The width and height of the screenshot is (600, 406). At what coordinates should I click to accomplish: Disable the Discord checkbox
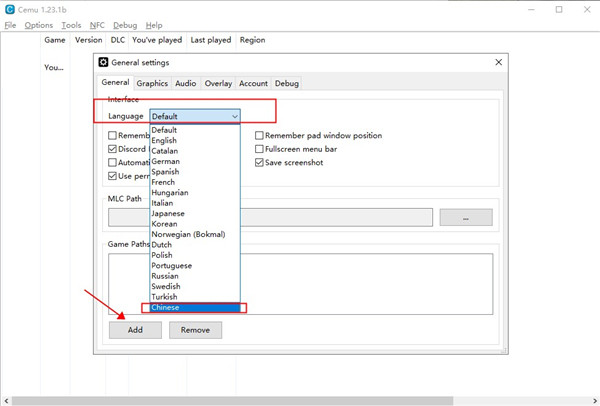pos(112,149)
